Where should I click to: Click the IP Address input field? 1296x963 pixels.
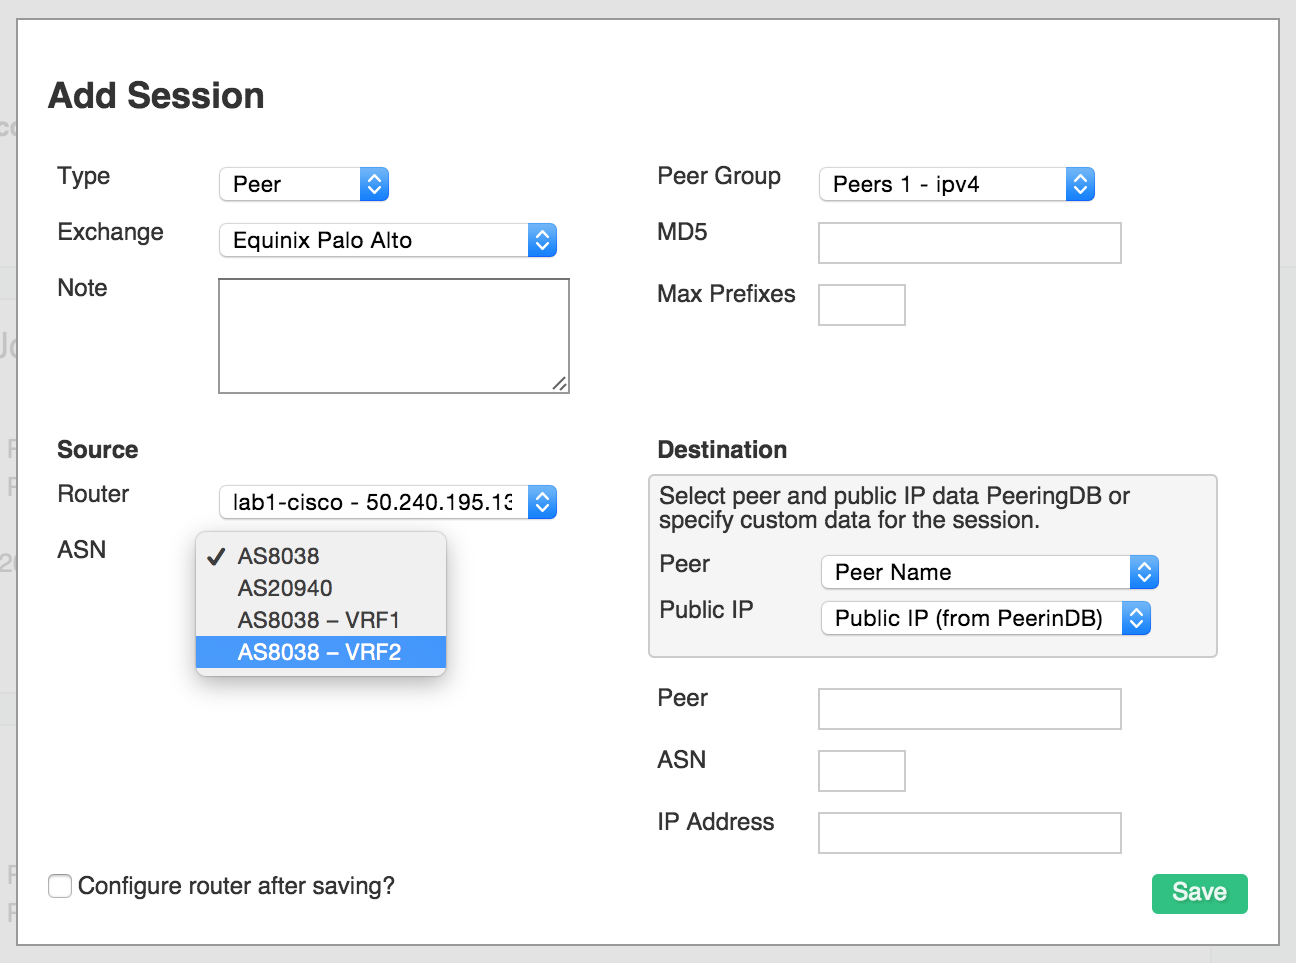pyautogui.click(x=969, y=833)
